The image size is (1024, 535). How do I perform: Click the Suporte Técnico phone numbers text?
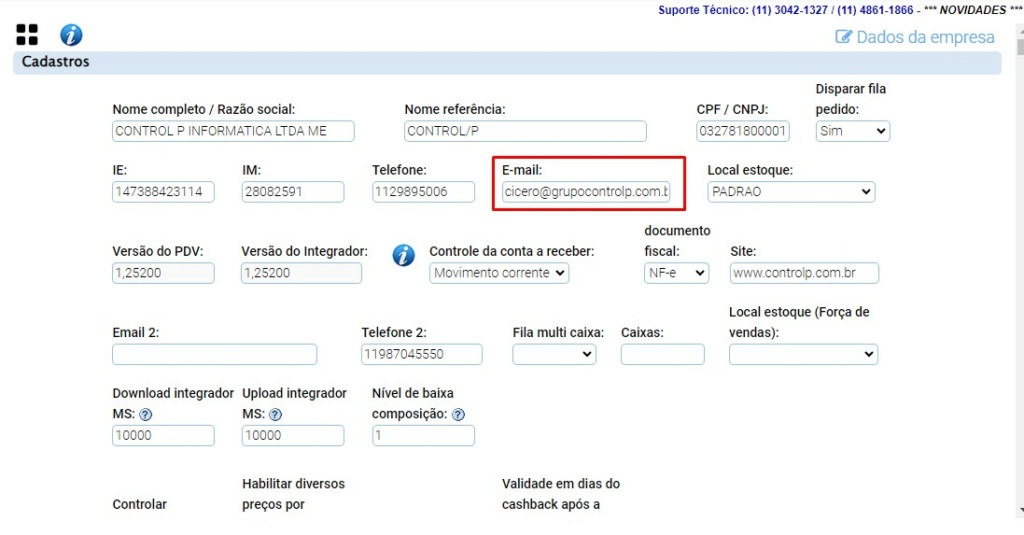[x=786, y=10]
